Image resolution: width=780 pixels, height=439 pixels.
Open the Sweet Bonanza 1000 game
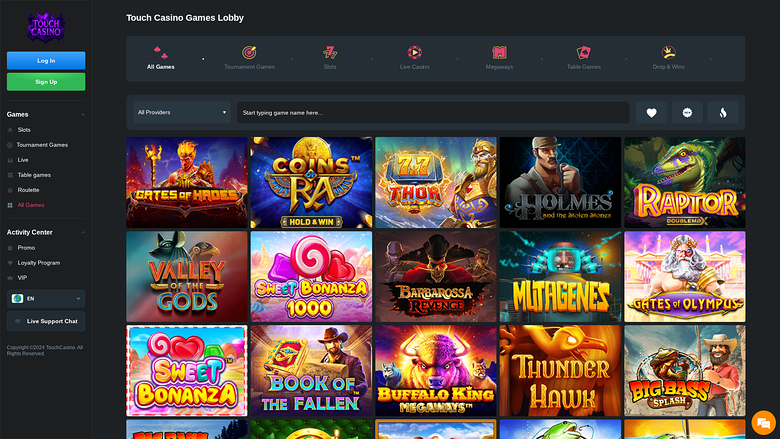tap(311, 276)
